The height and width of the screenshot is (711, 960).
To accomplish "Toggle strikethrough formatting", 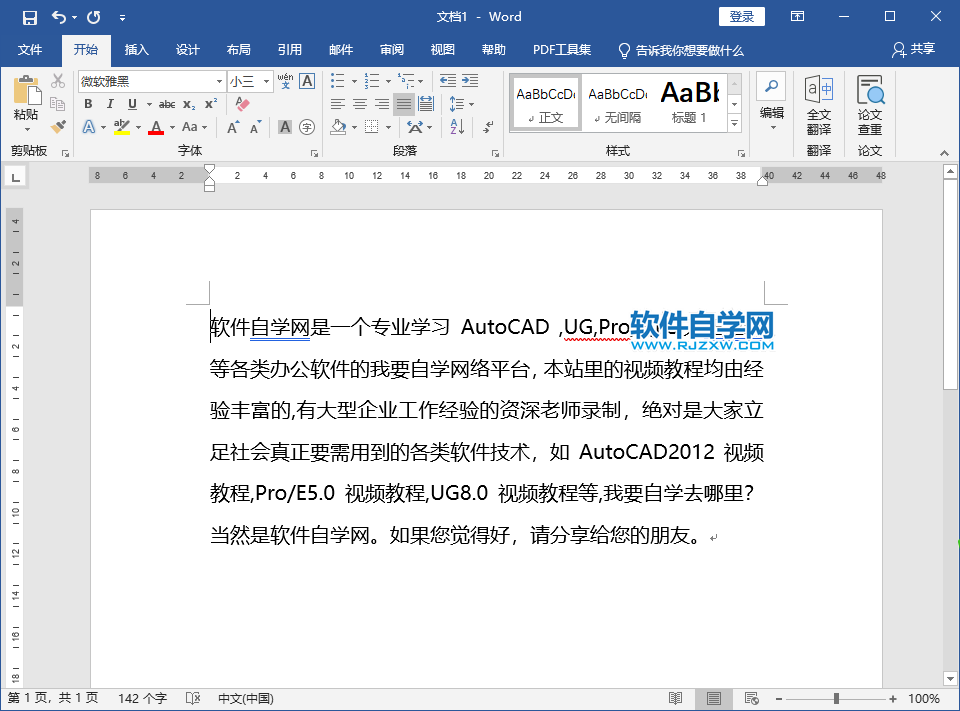I will click(x=167, y=104).
